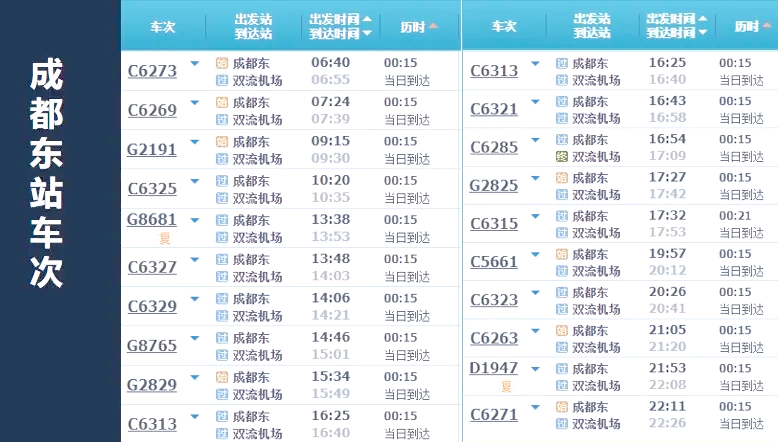The height and width of the screenshot is (442, 778).
Task: Click arrival time 22:26
Action: point(667,423)
